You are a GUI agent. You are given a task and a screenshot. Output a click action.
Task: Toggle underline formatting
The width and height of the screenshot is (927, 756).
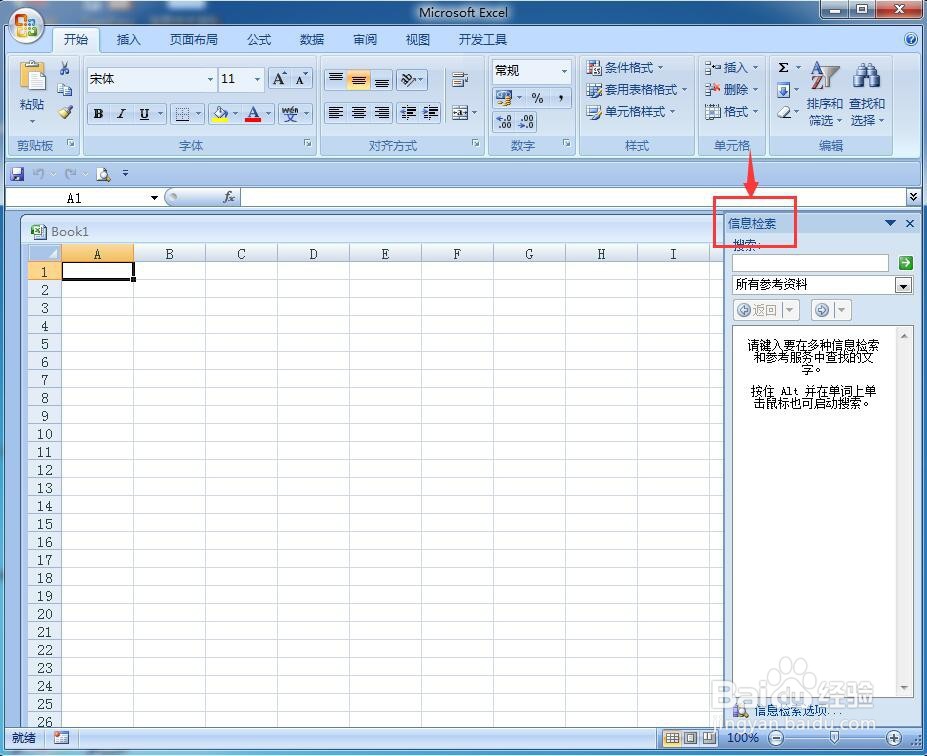(x=144, y=113)
